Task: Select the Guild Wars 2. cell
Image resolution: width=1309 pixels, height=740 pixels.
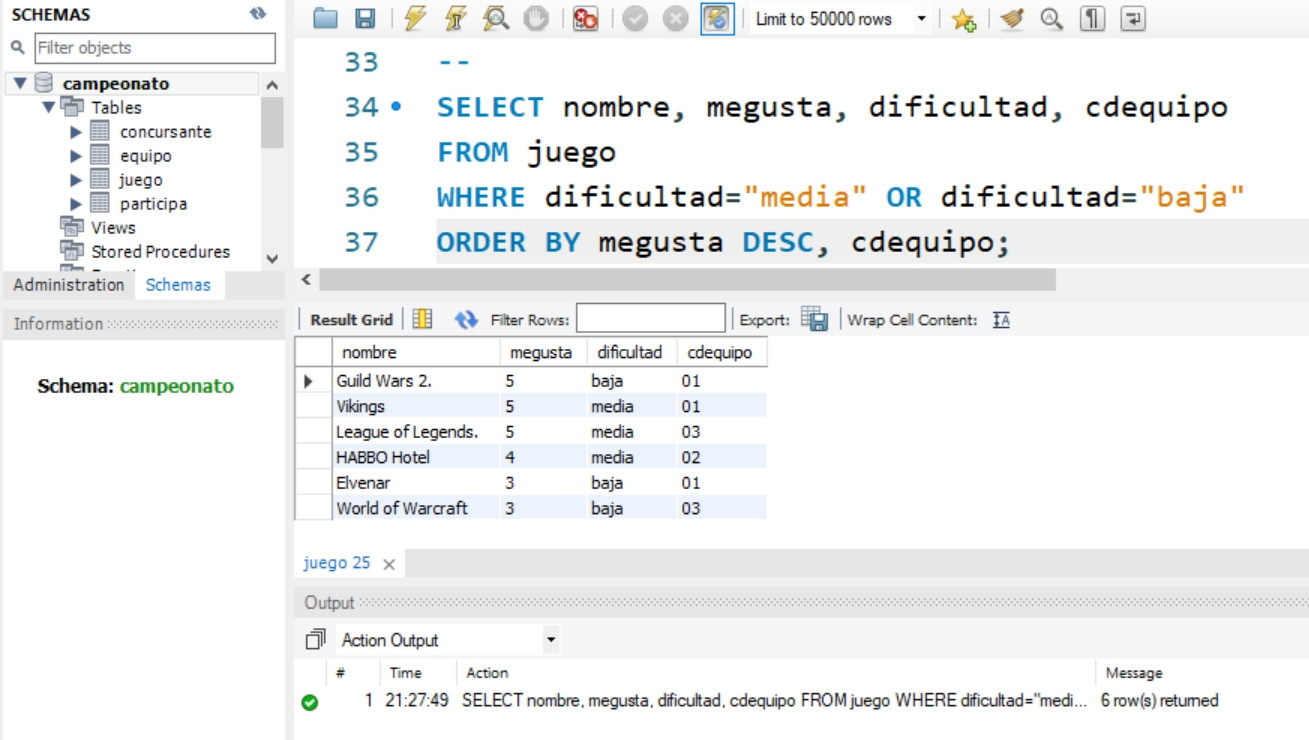Action: tap(416, 381)
